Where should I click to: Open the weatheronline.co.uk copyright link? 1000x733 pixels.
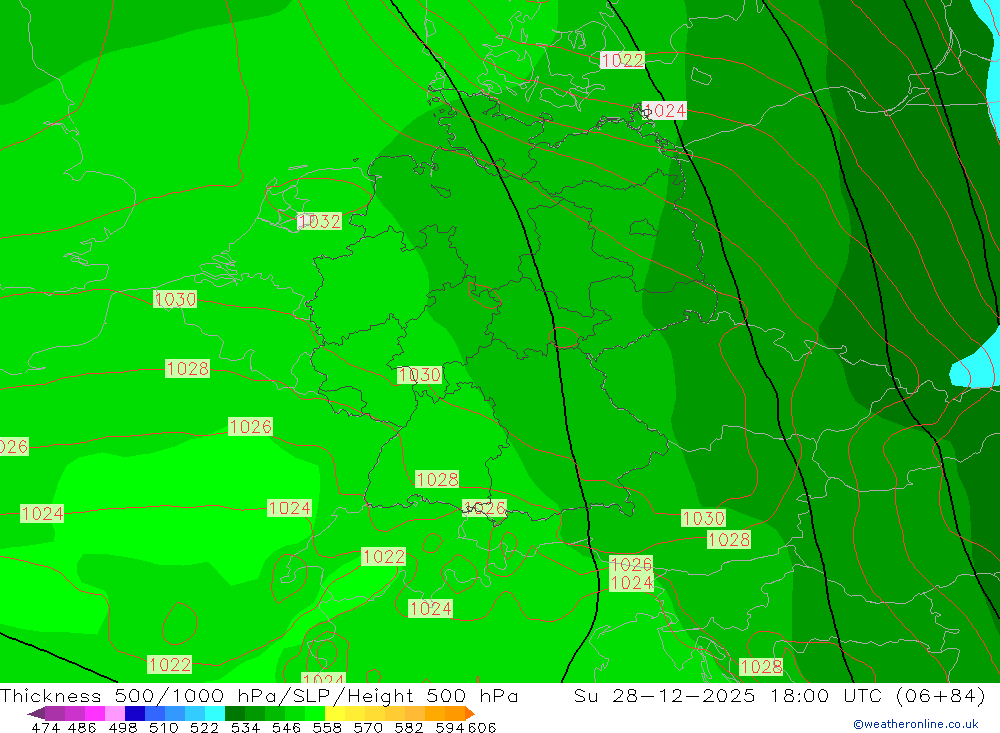(x=916, y=724)
